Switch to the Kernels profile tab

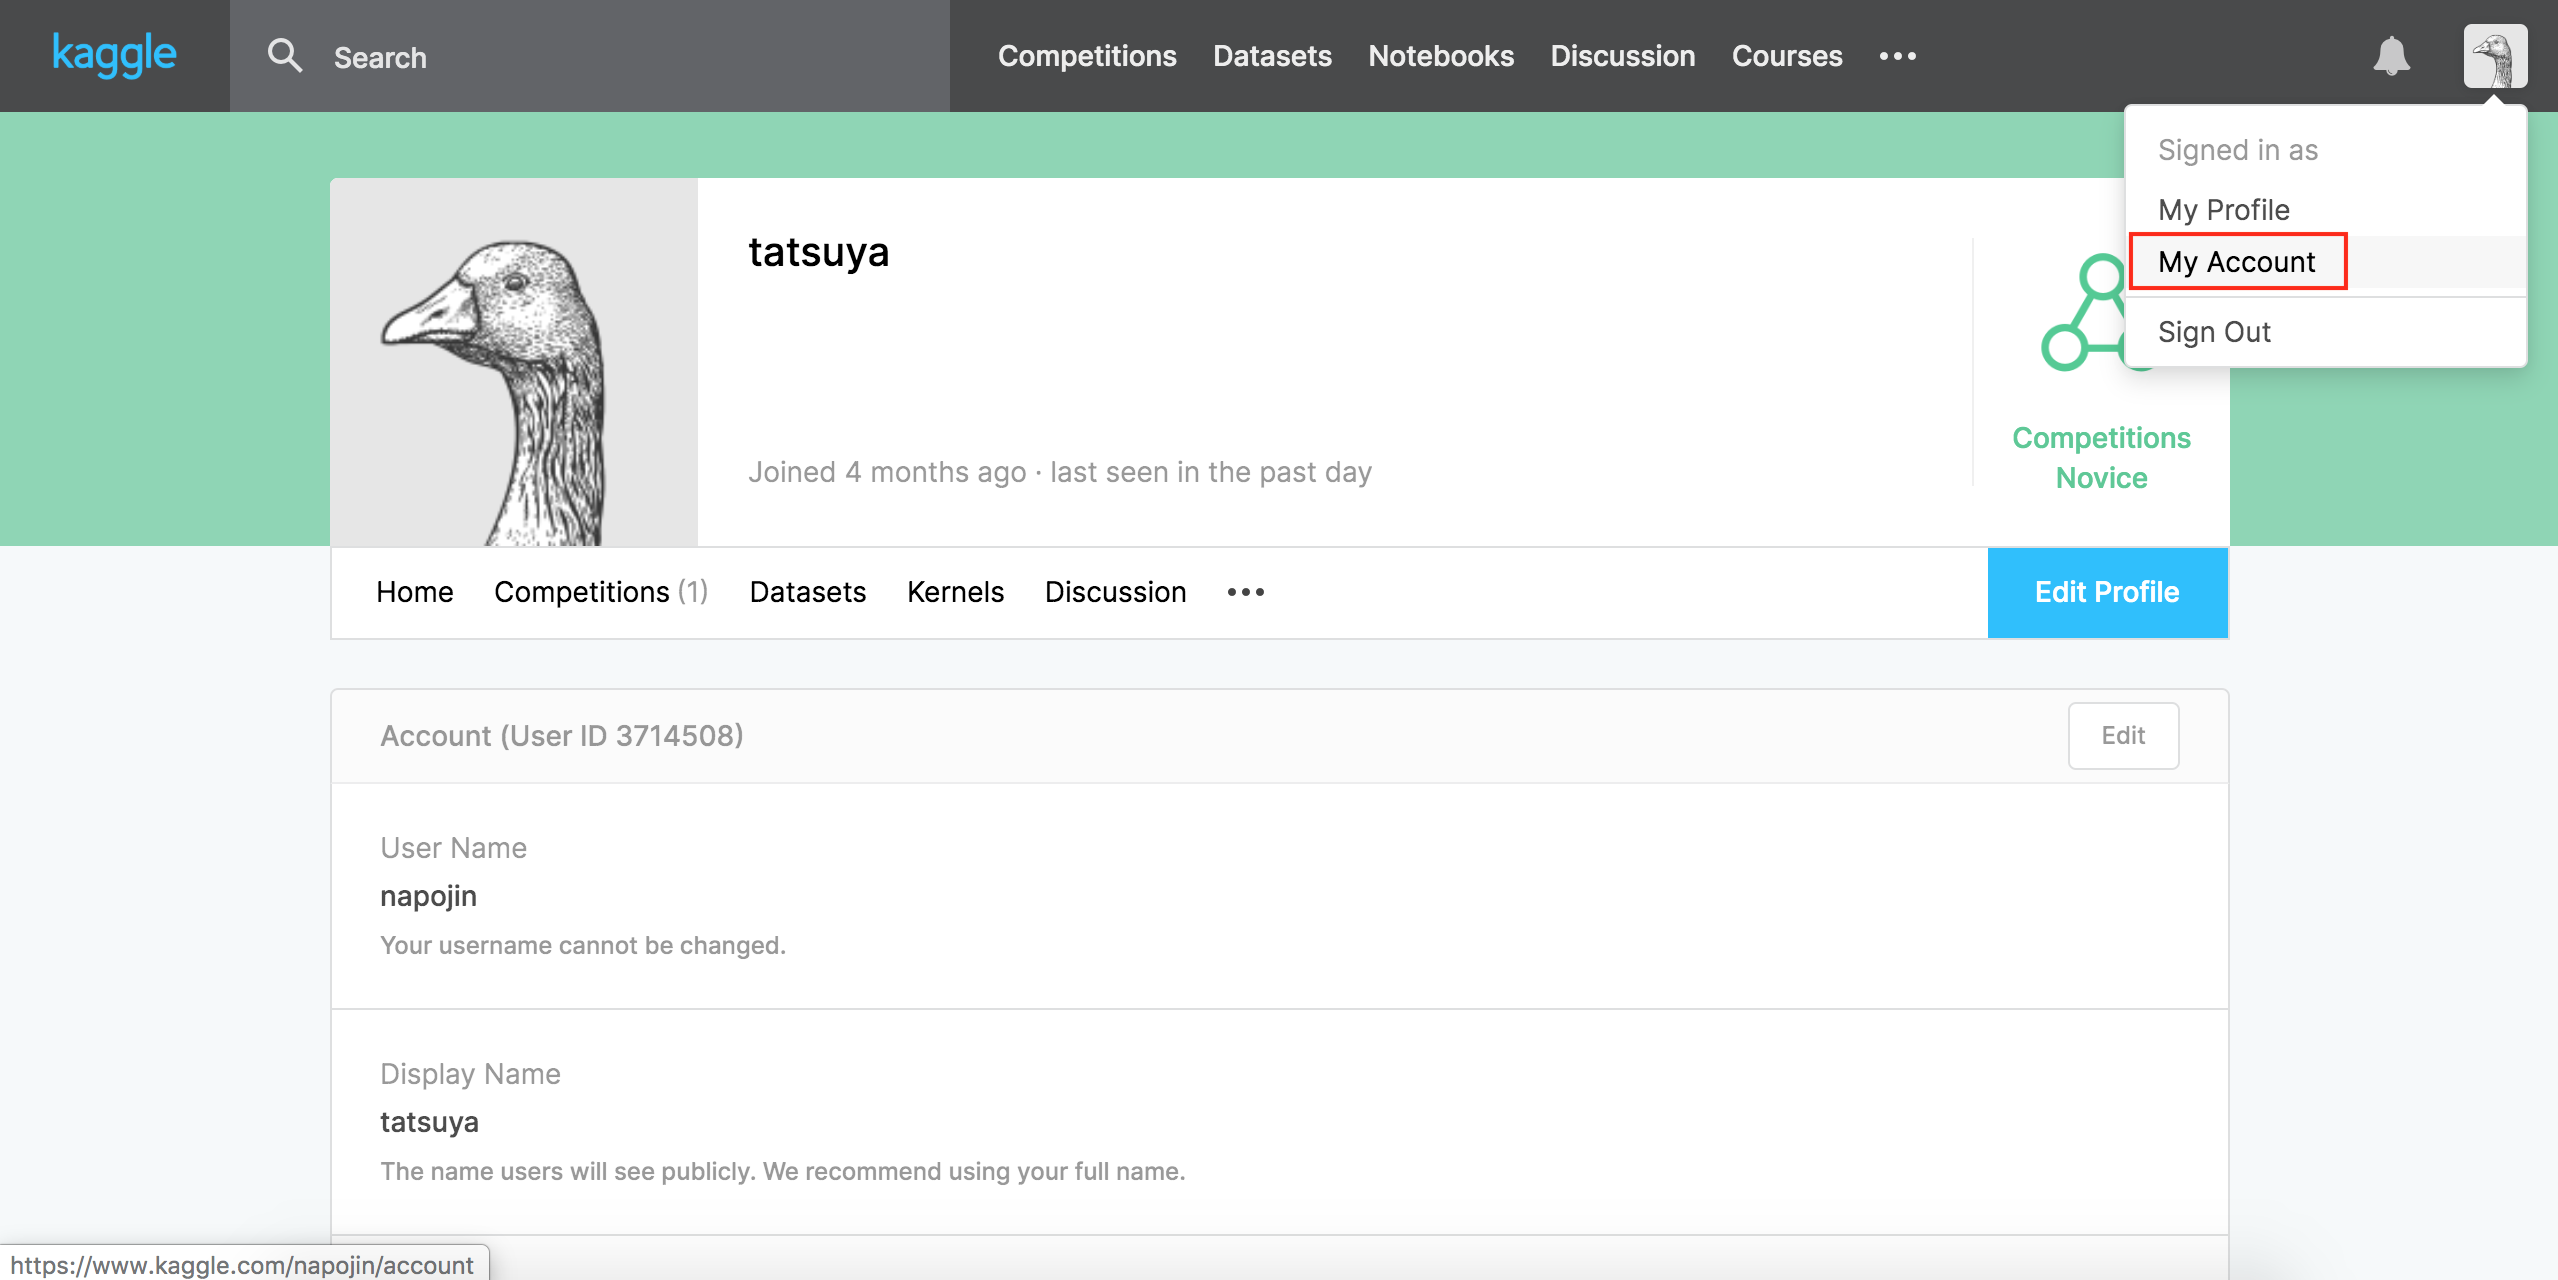pos(955,592)
